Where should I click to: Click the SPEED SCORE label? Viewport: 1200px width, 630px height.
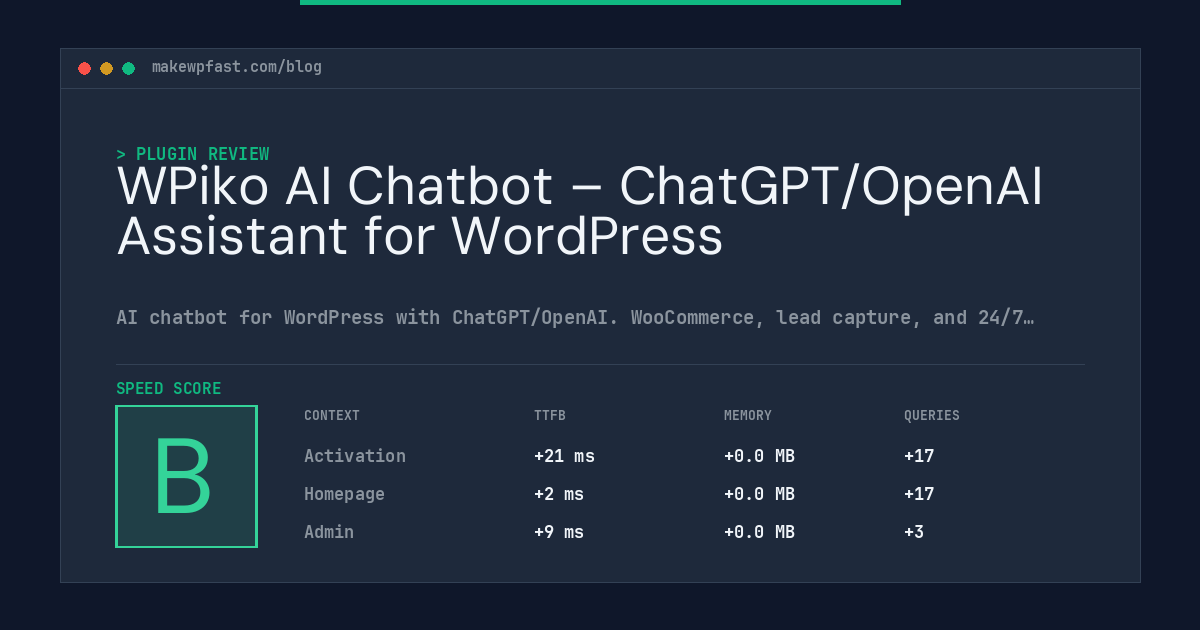pos(169,389)
